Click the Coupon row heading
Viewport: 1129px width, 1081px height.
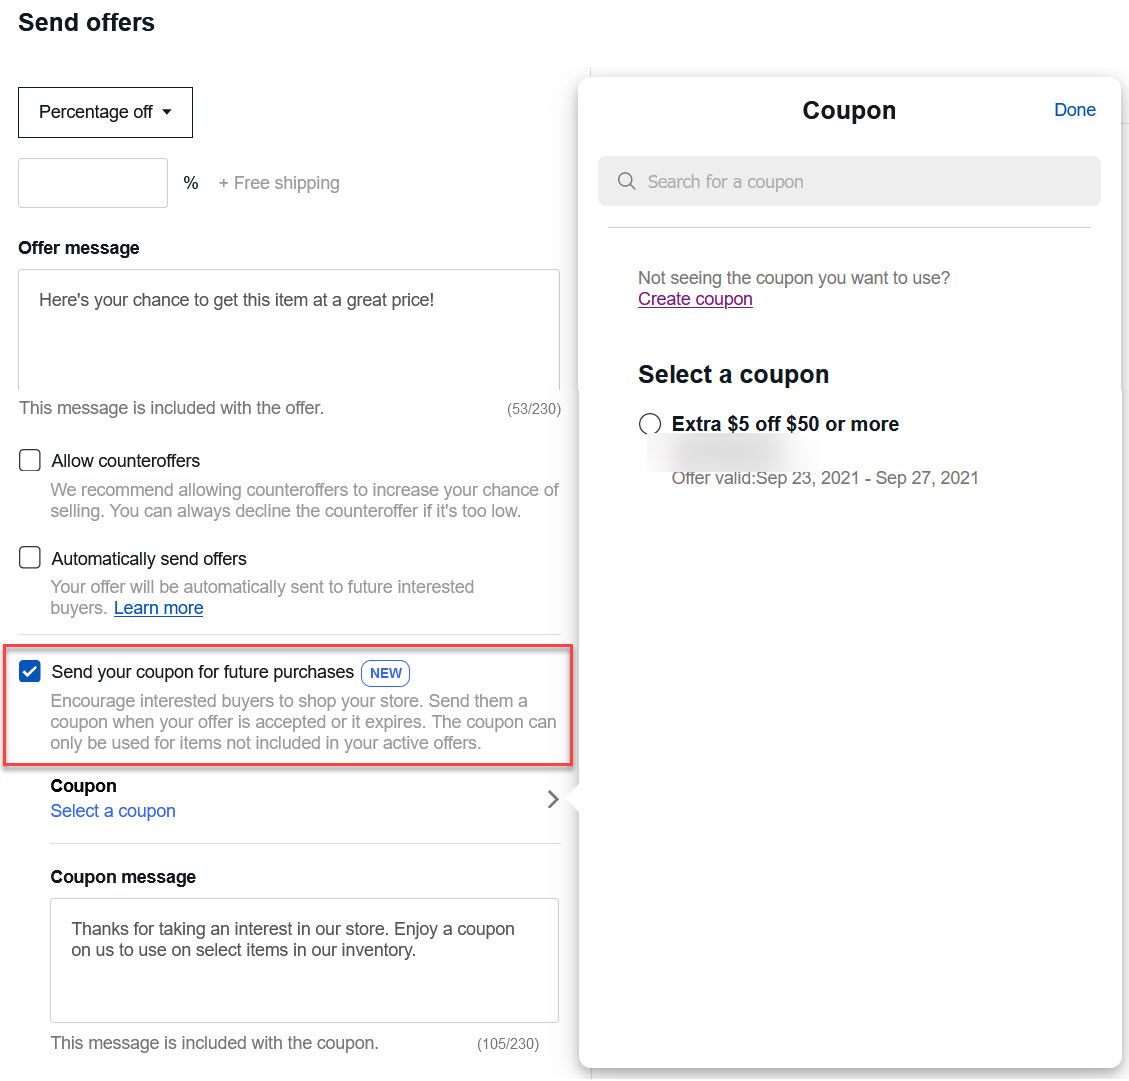(x=84, y=786)
